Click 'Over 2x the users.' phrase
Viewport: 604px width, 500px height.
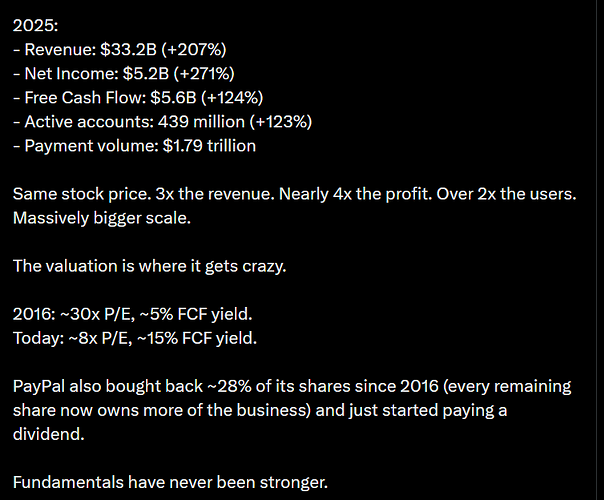click(506, 194)
